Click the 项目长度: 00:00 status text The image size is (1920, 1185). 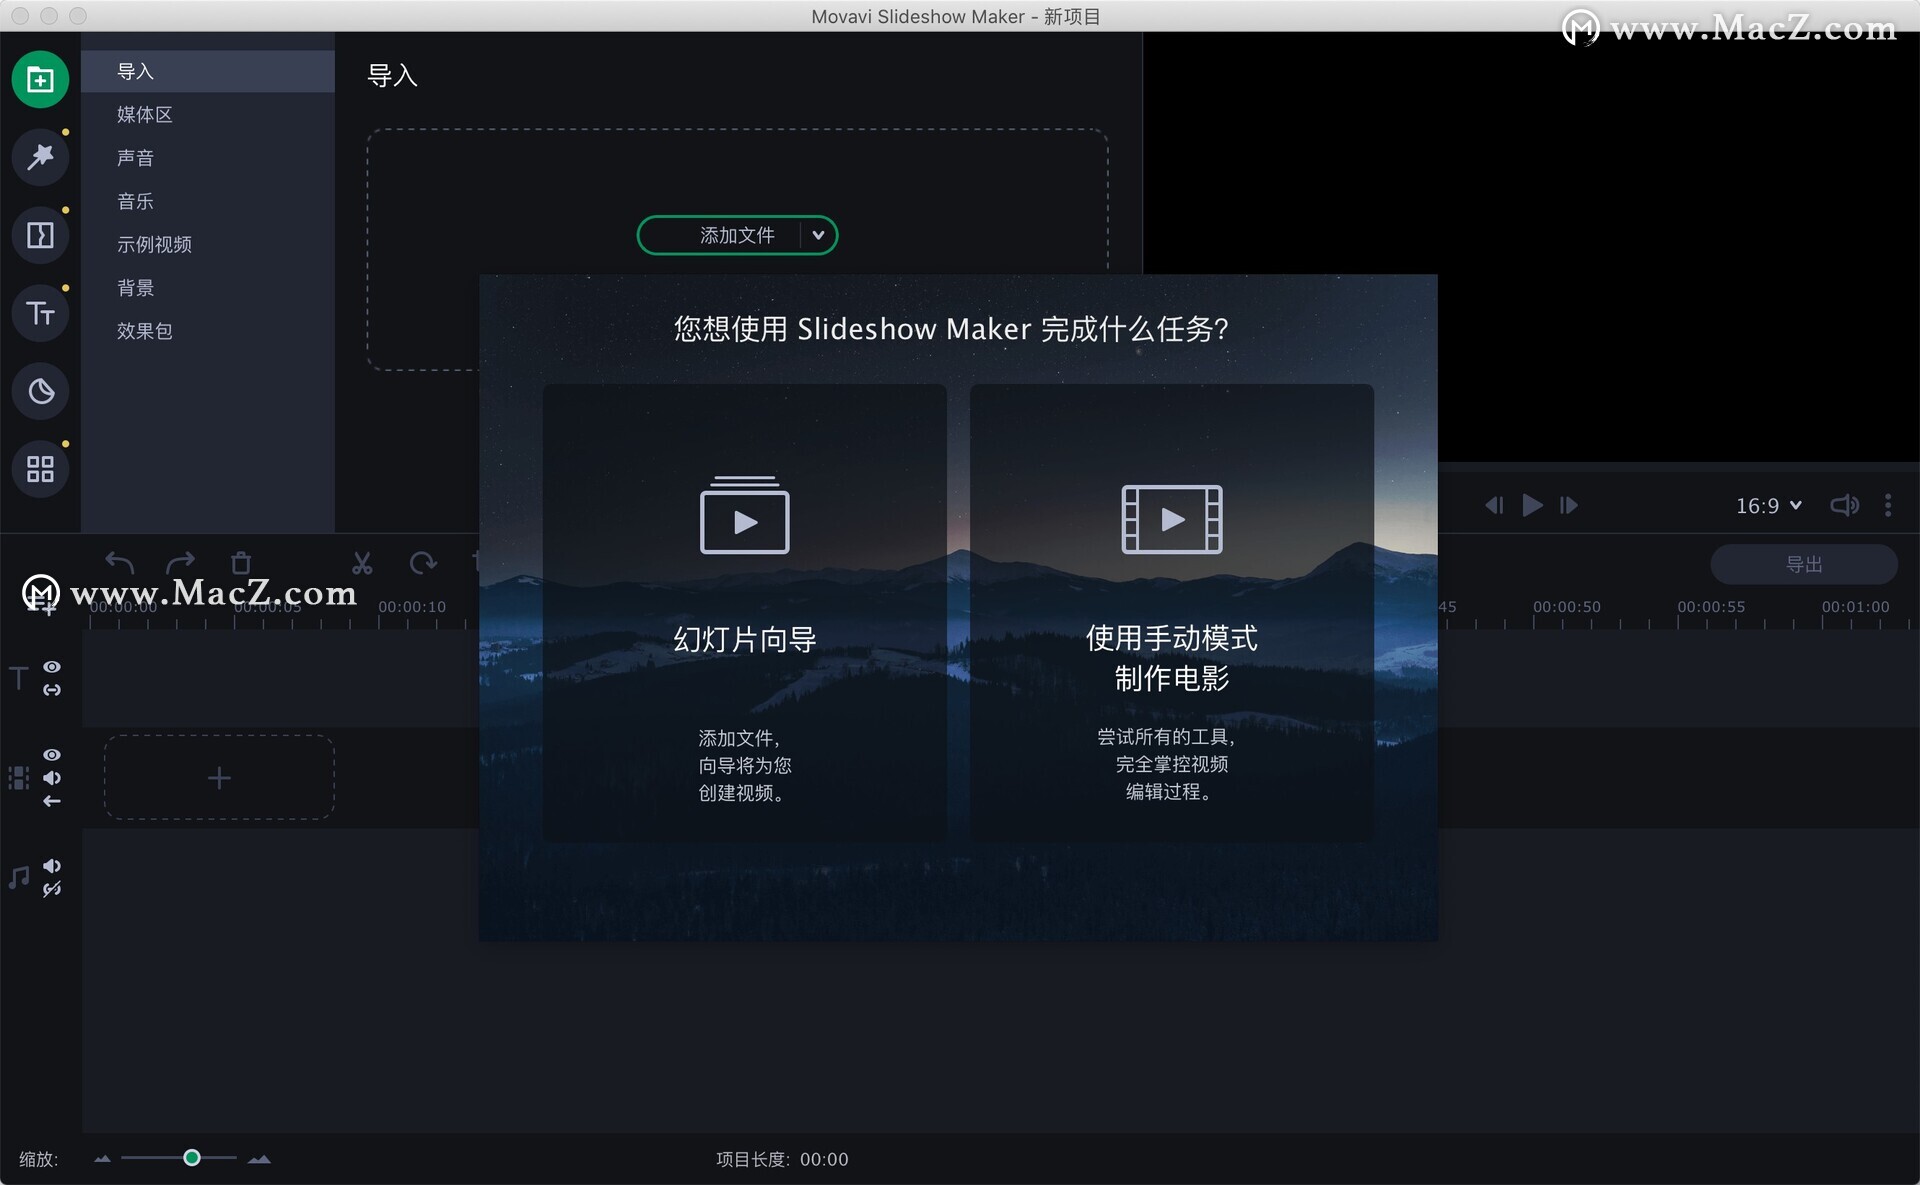782,1159
